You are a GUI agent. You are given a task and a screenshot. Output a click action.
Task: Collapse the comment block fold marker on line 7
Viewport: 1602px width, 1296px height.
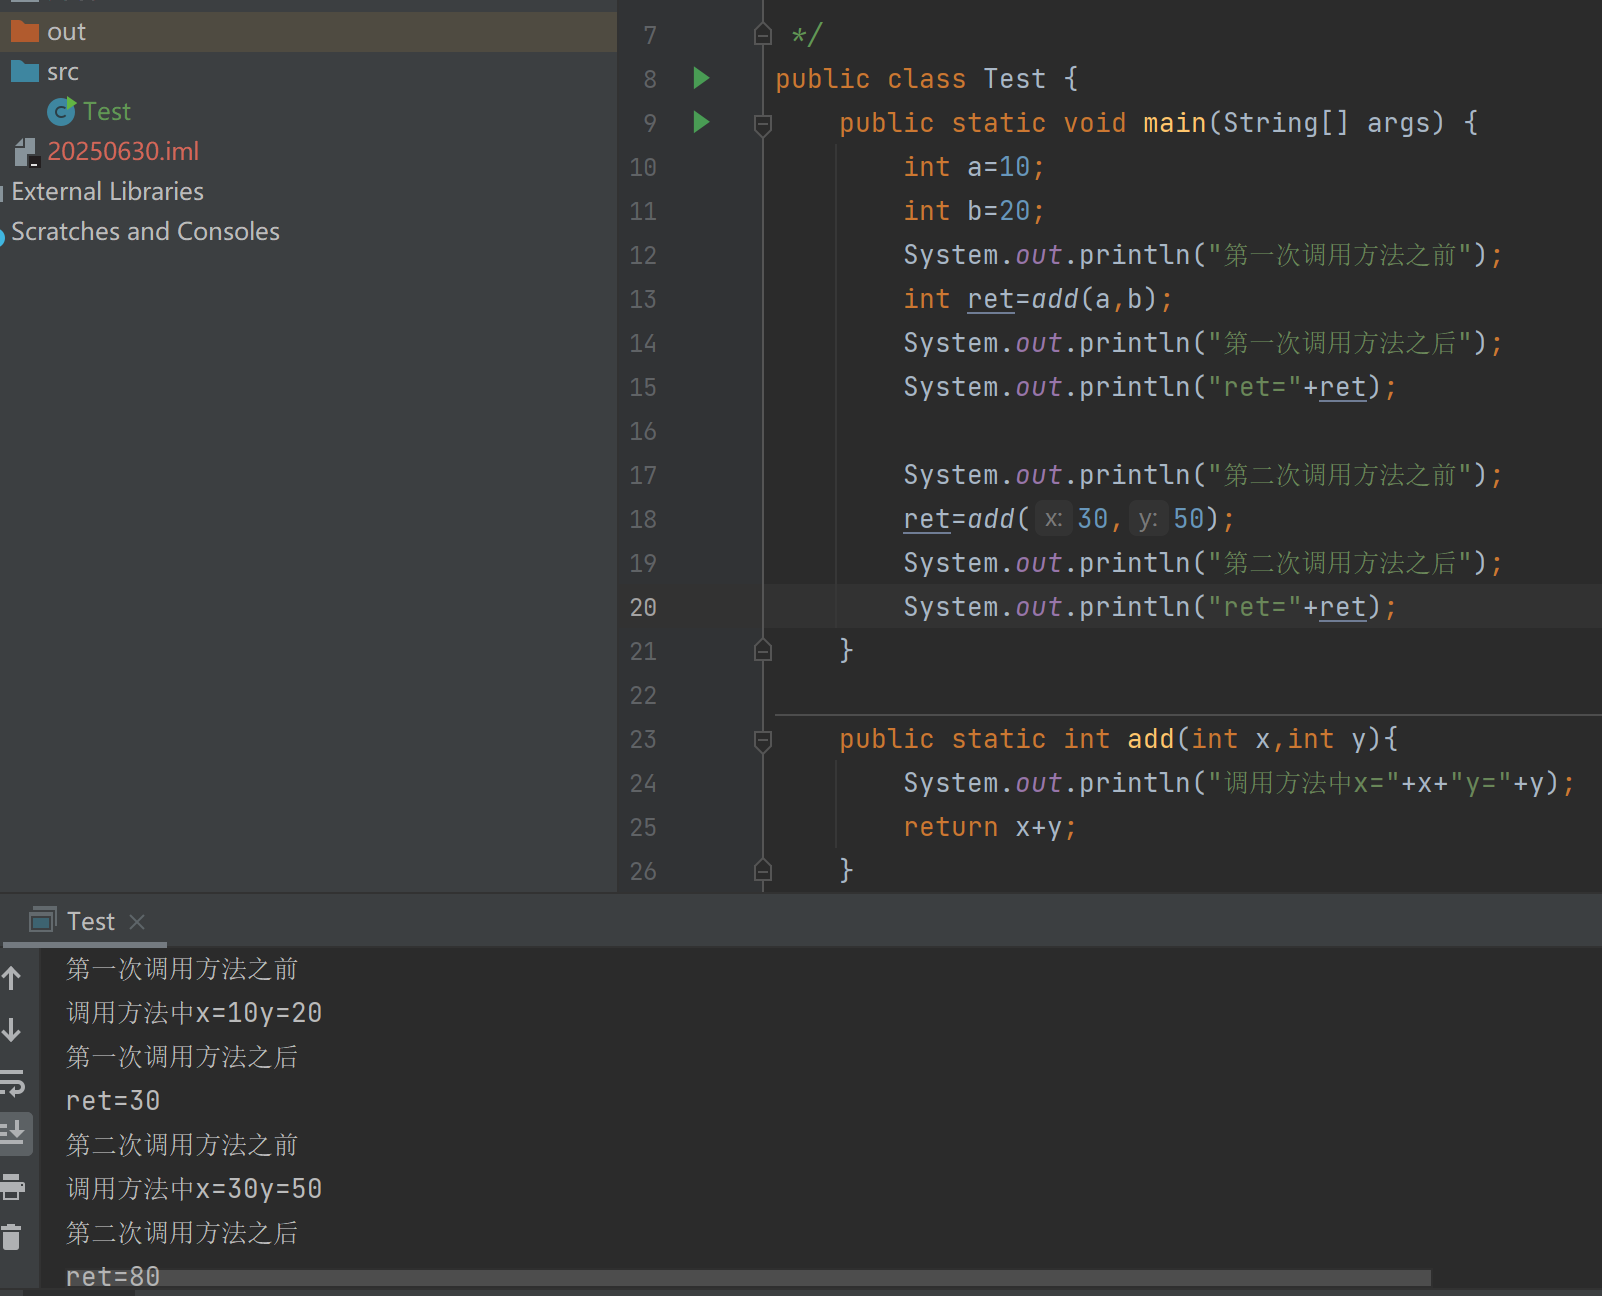tap(762, 35)
